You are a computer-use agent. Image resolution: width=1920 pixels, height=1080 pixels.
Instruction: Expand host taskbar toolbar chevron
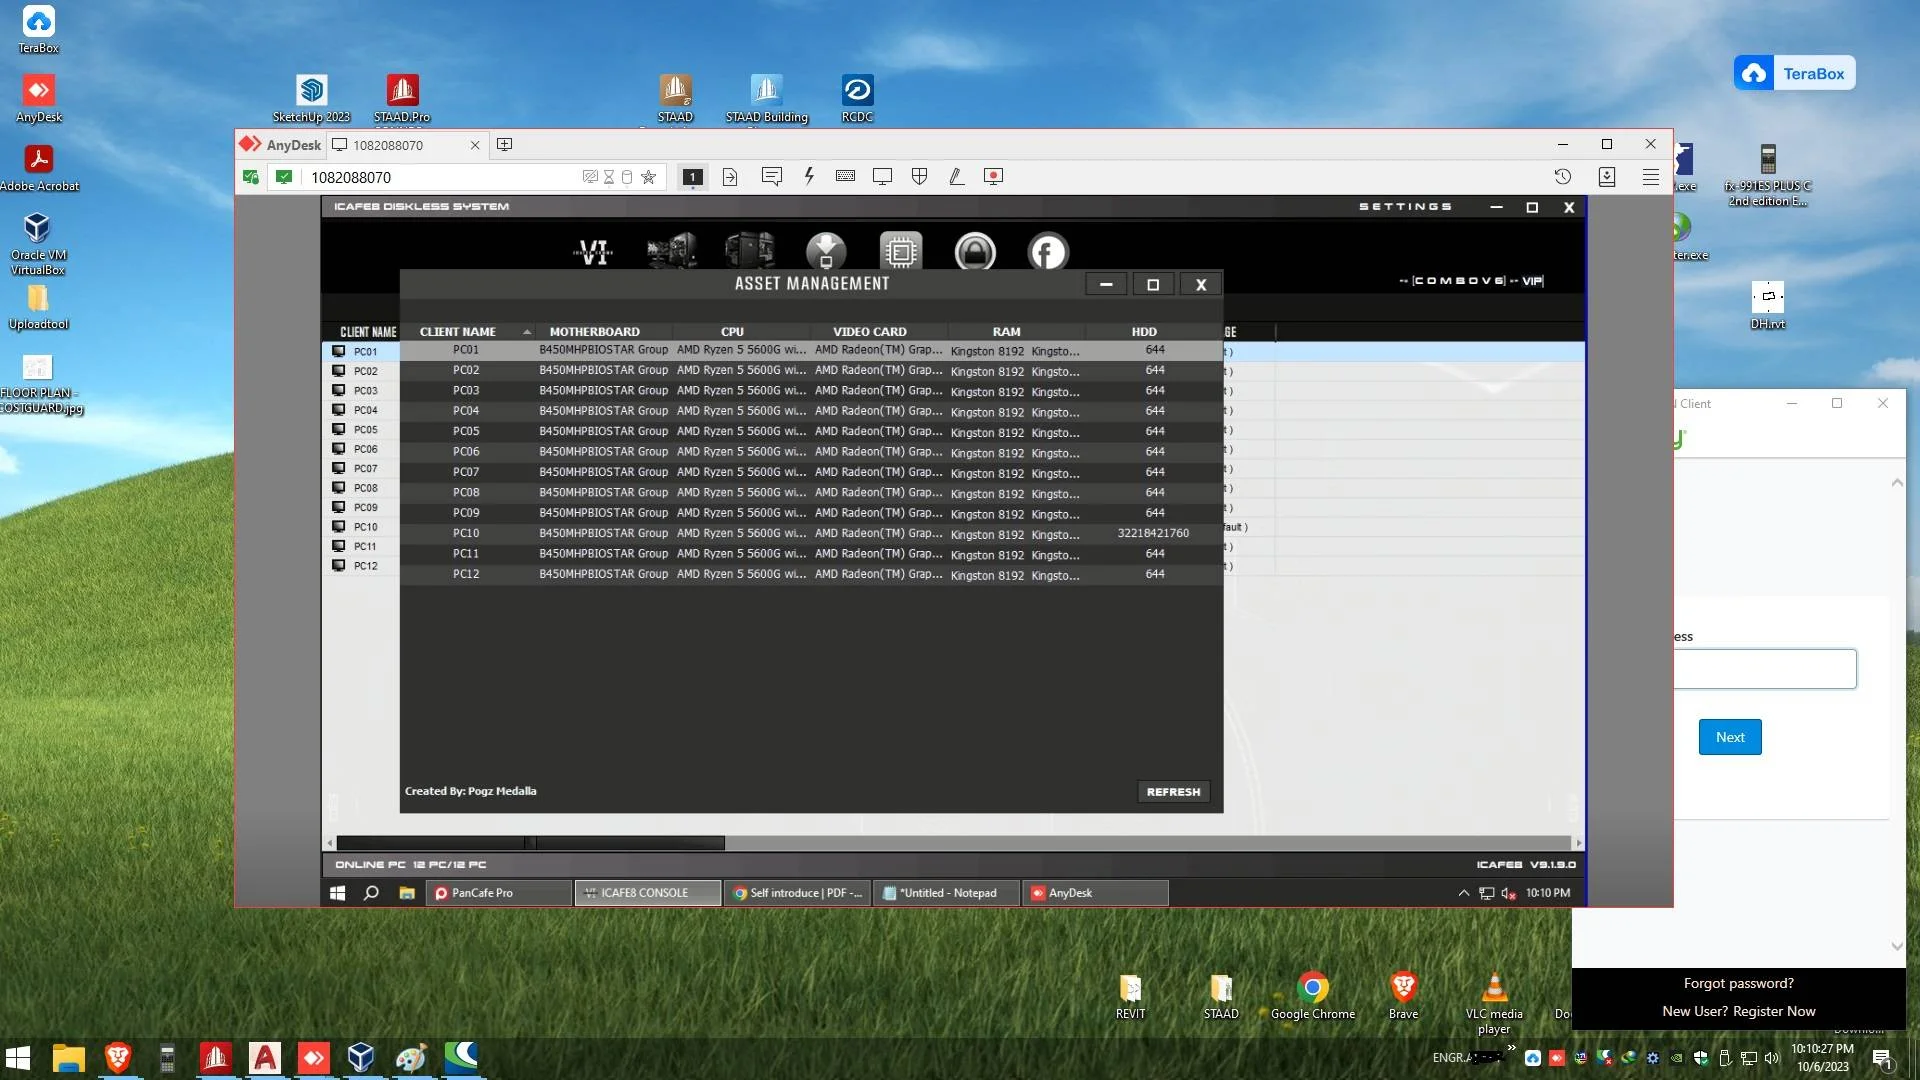[x=1511, y=1048]
